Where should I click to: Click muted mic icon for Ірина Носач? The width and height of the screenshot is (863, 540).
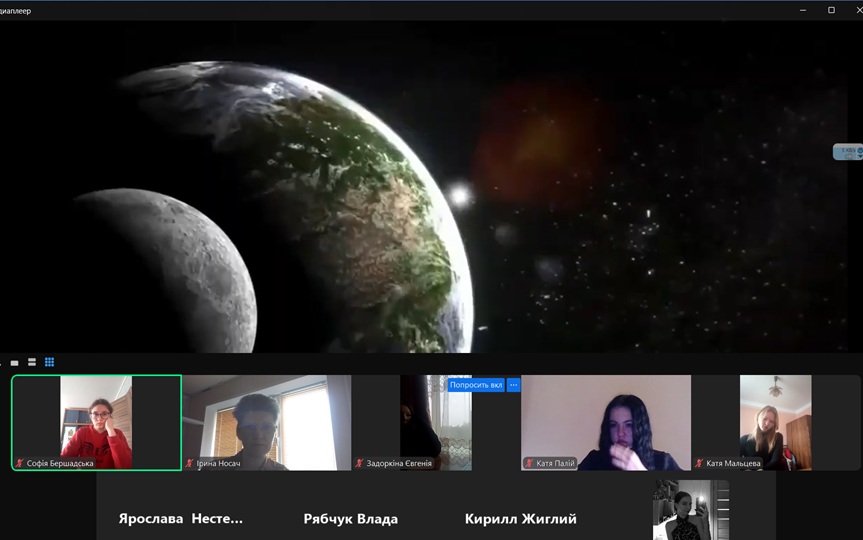click(x=189, y=463)
